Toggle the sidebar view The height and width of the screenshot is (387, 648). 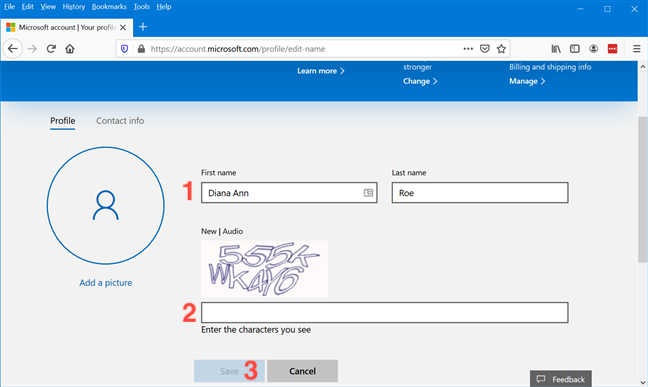pyautogui.click(x=574, y=49)
